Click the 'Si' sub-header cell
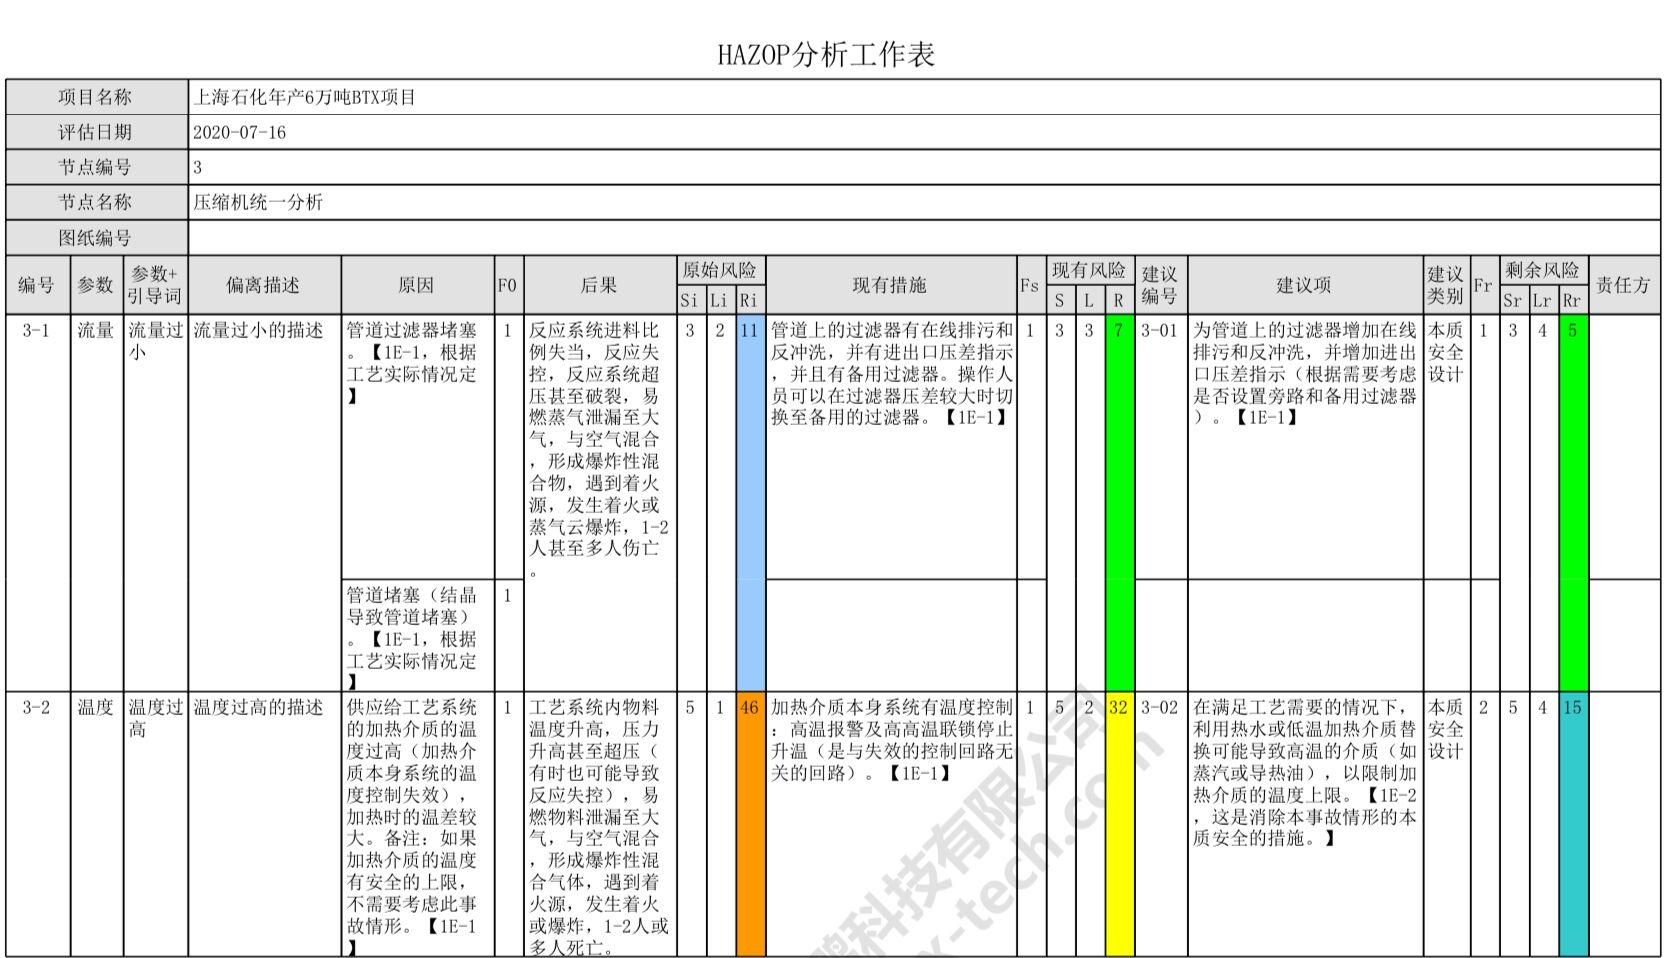The width and height of the screenshot is (1668, 958). (690, 300)
